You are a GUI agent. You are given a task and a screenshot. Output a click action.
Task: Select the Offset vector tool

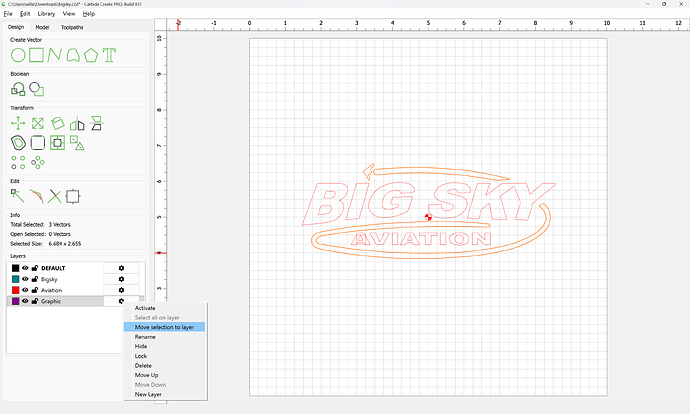[x=18, y=143]
